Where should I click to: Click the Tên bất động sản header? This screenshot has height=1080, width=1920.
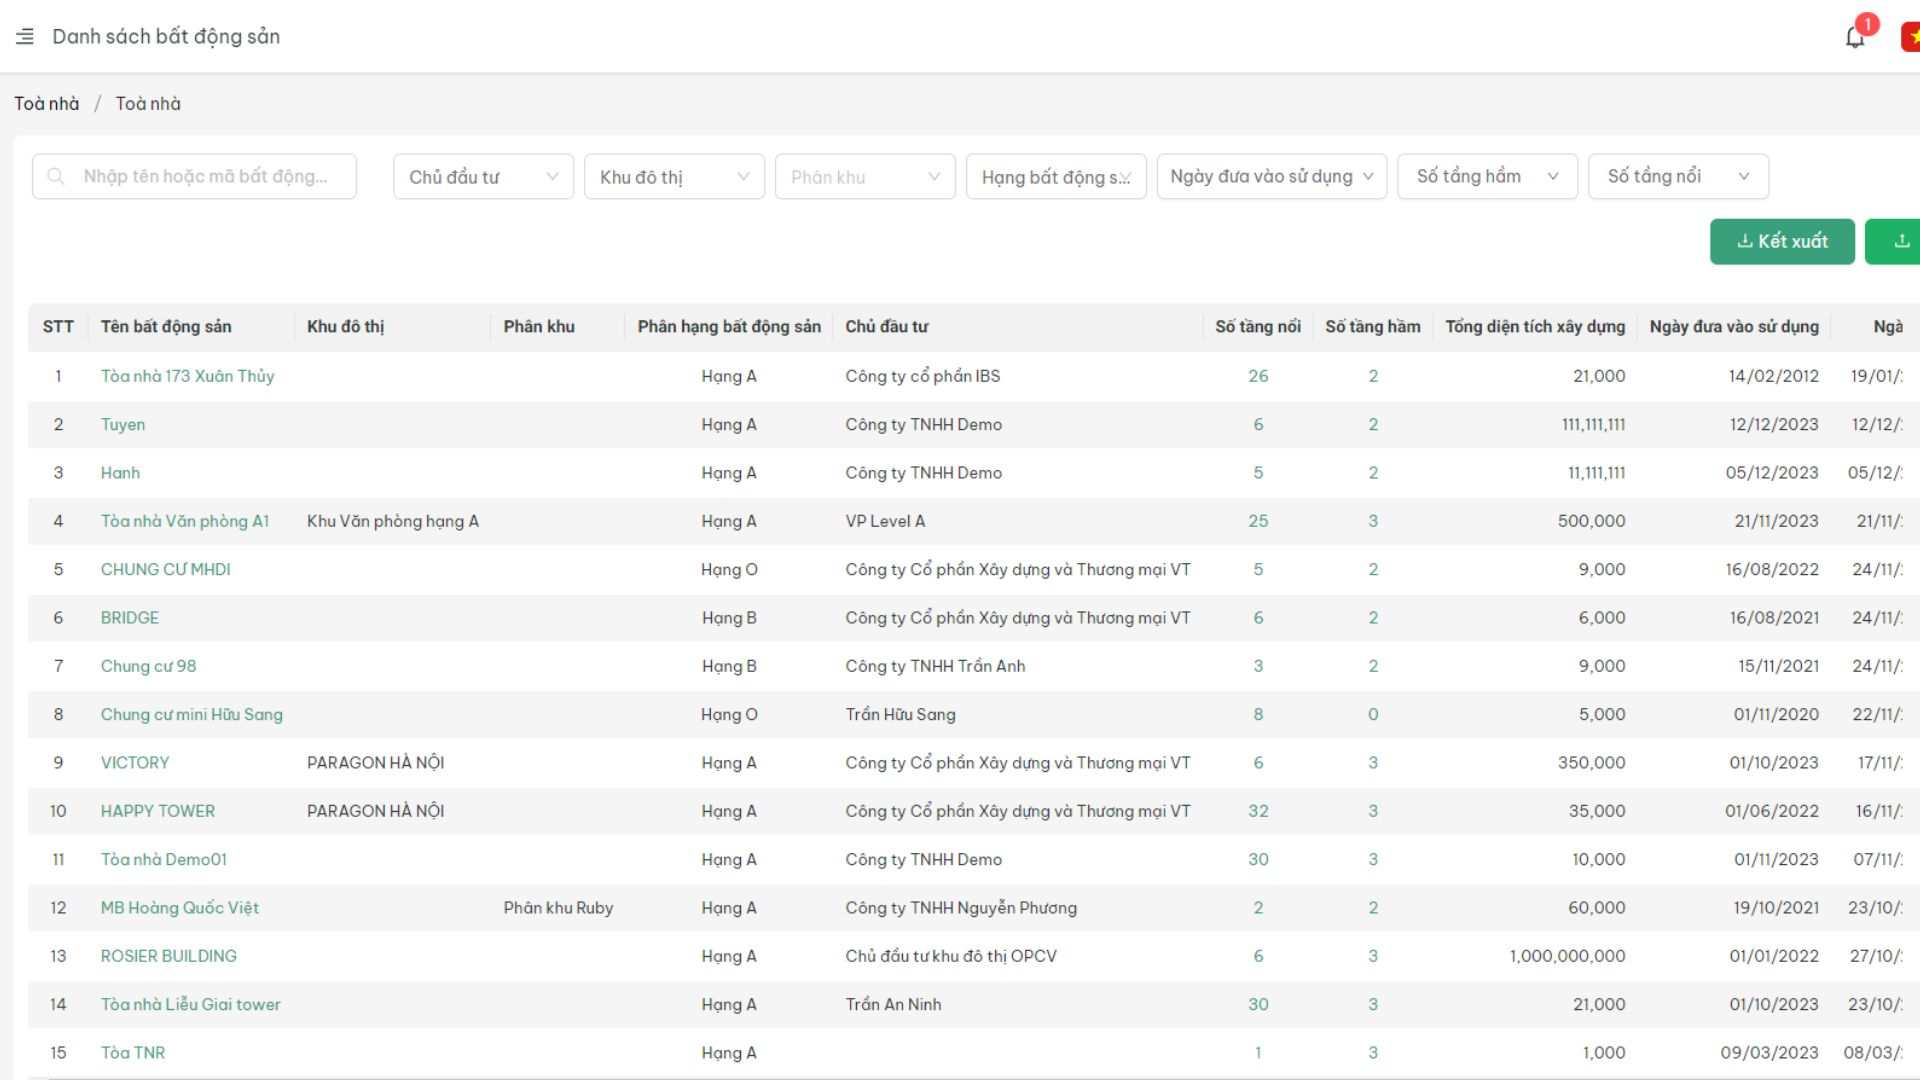coord(166,327)
